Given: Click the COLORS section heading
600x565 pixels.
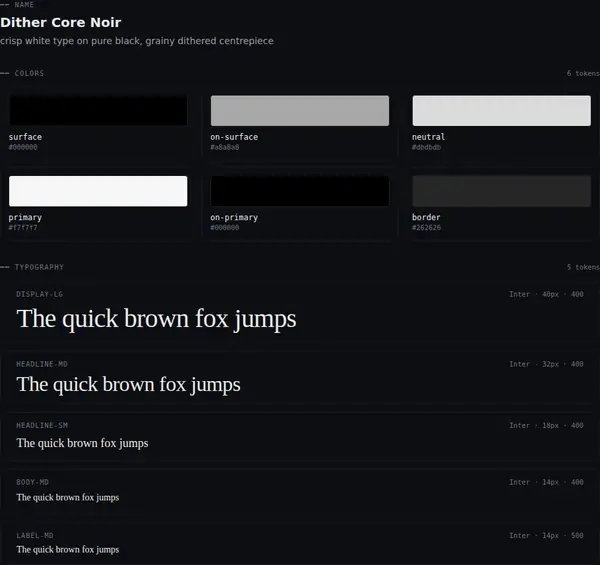Looking at the screenshot, I should pos(29,73).
